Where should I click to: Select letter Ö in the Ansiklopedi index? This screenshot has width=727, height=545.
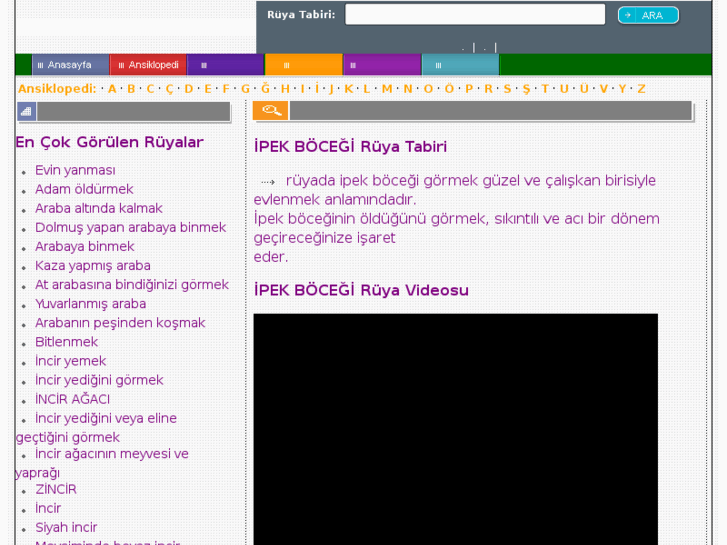click(449, 88)
